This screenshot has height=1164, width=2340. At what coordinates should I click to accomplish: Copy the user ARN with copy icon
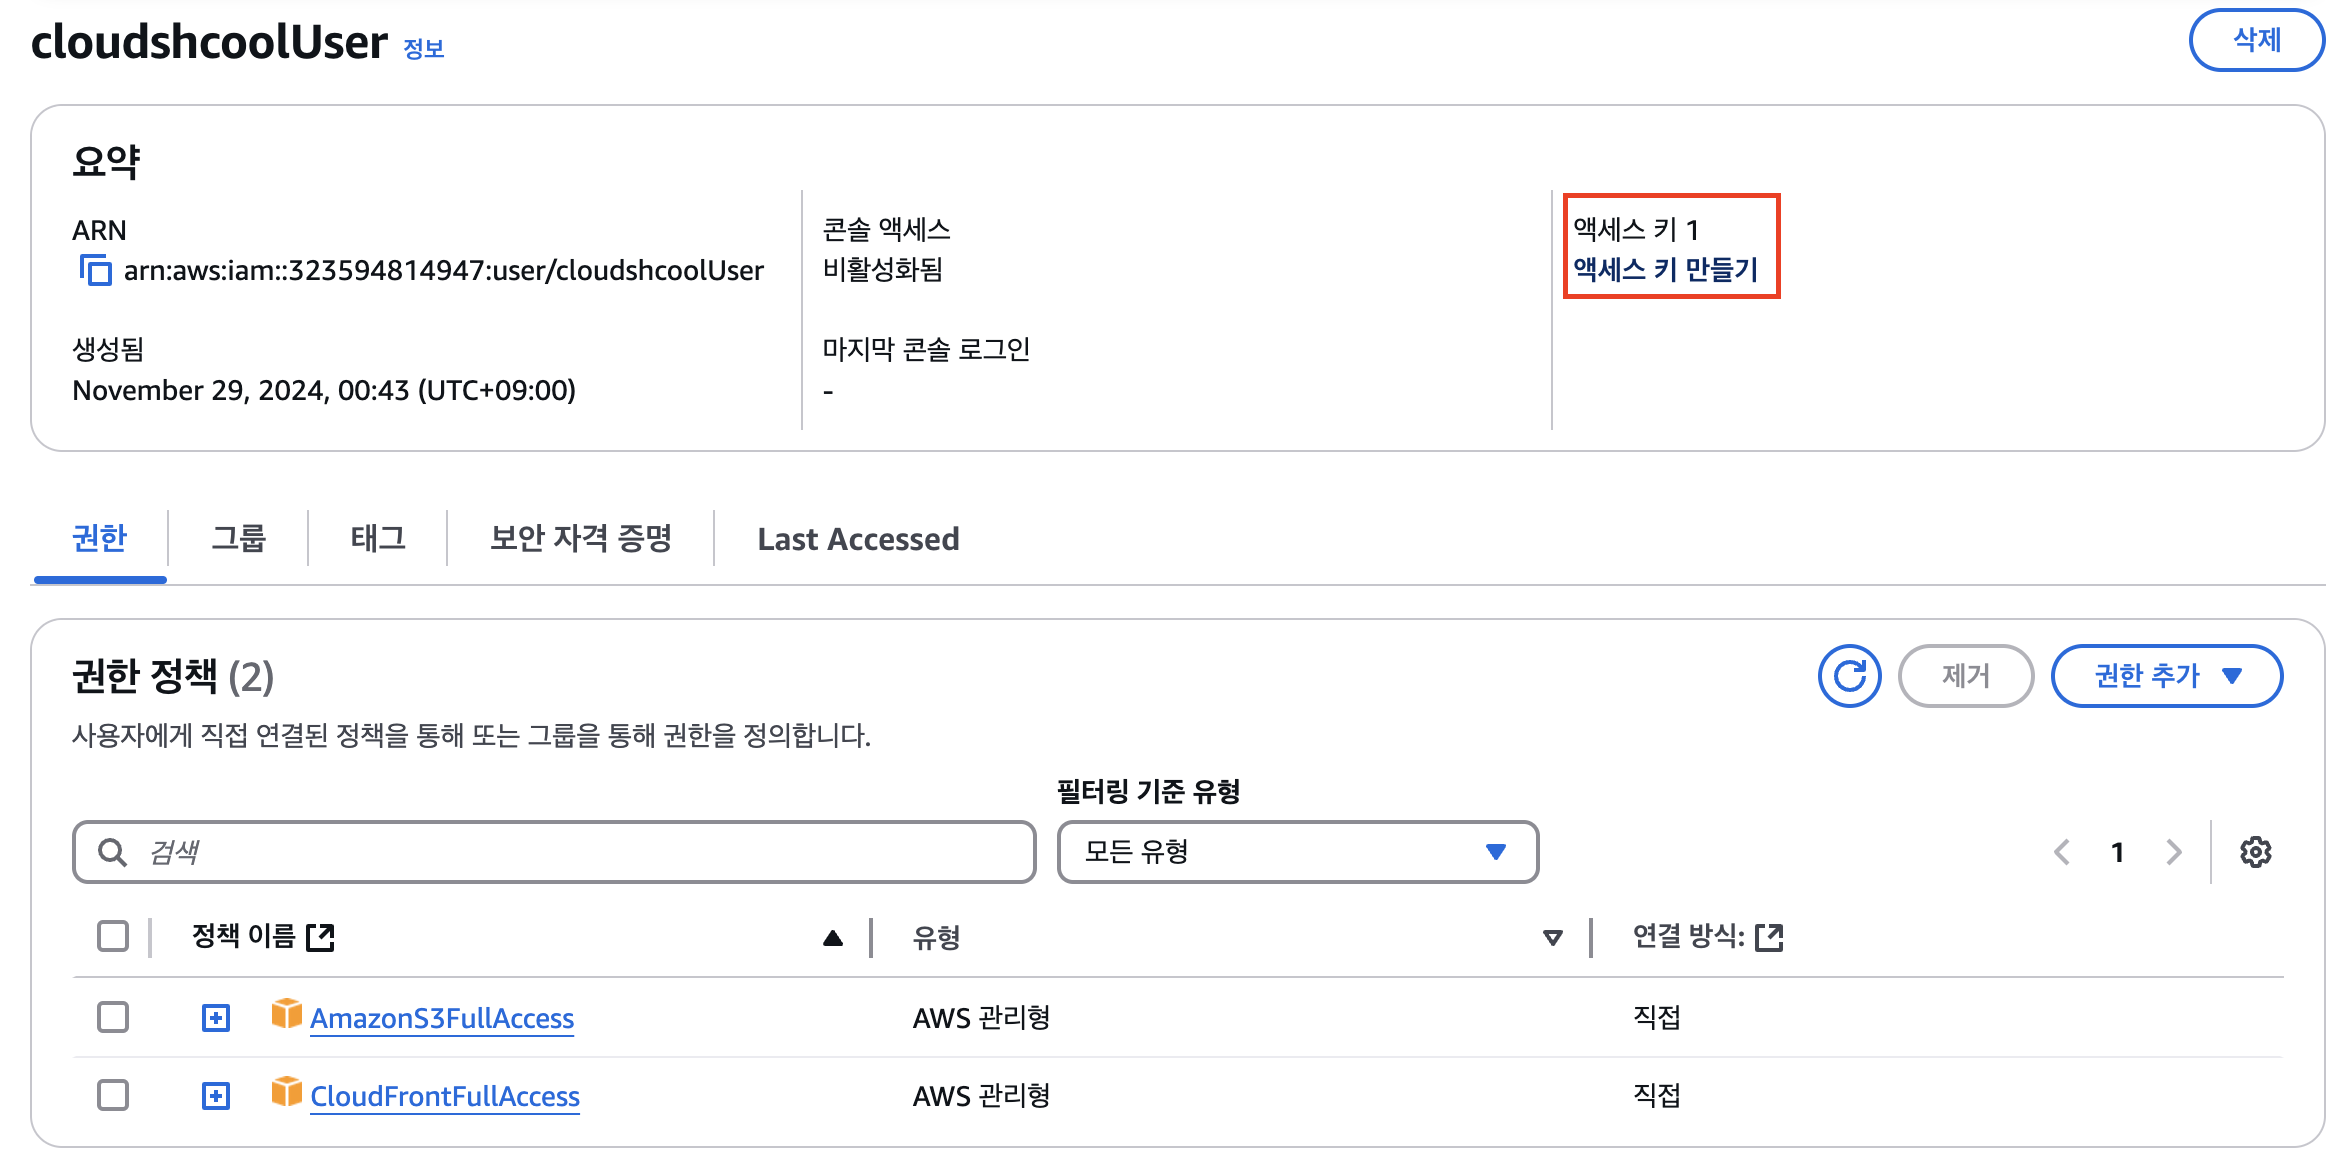point(95,270)
